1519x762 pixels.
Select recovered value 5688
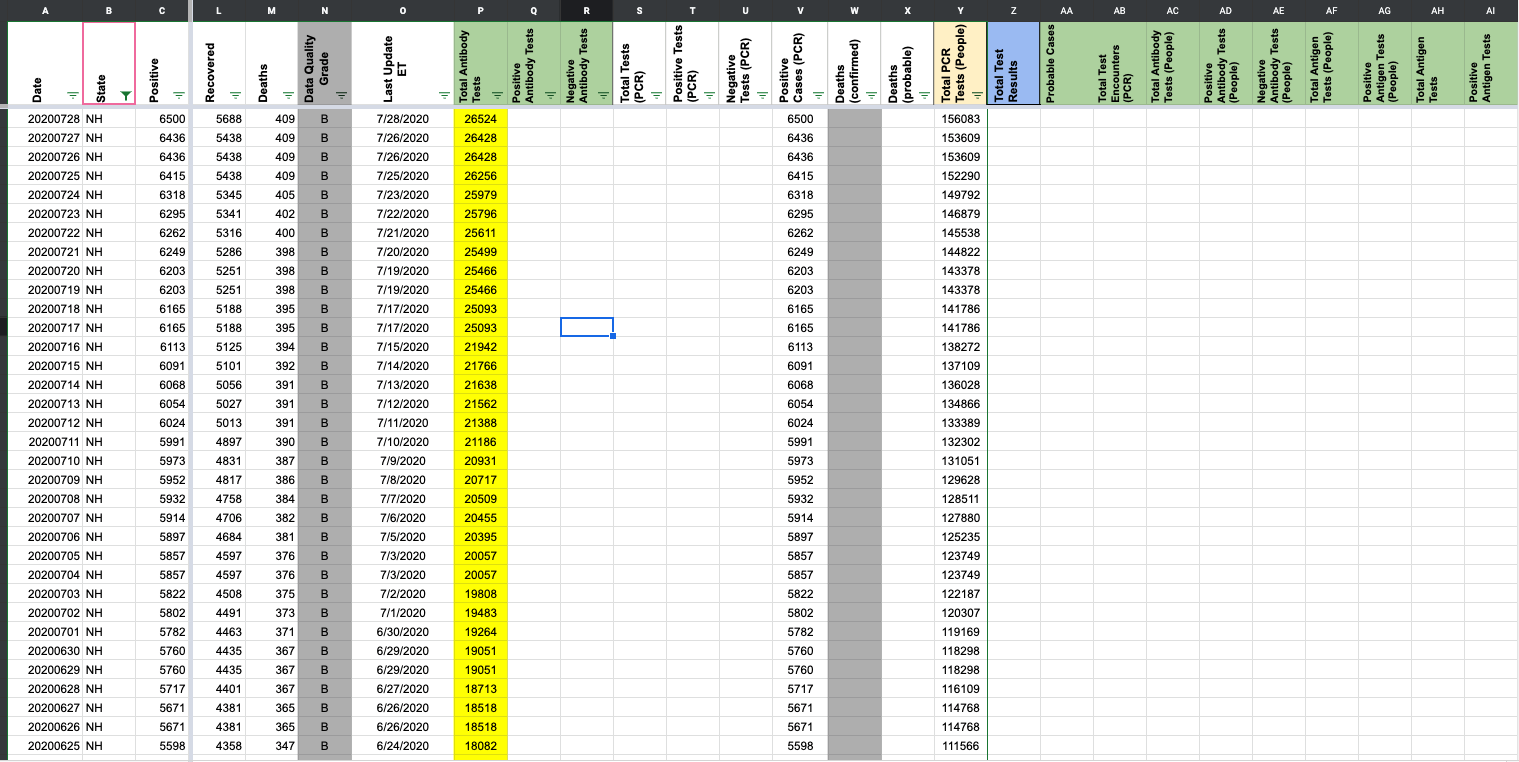pos(219,118)
